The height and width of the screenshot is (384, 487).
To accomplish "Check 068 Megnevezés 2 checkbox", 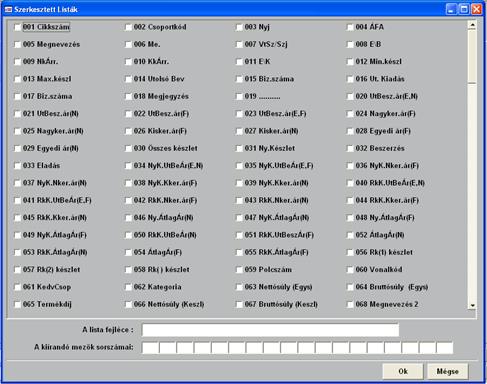I will click(x=350, y=304).
